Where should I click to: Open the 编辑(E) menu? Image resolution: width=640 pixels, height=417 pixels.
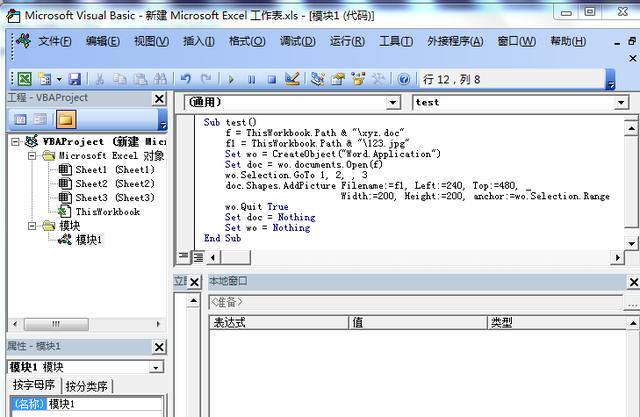103,41
